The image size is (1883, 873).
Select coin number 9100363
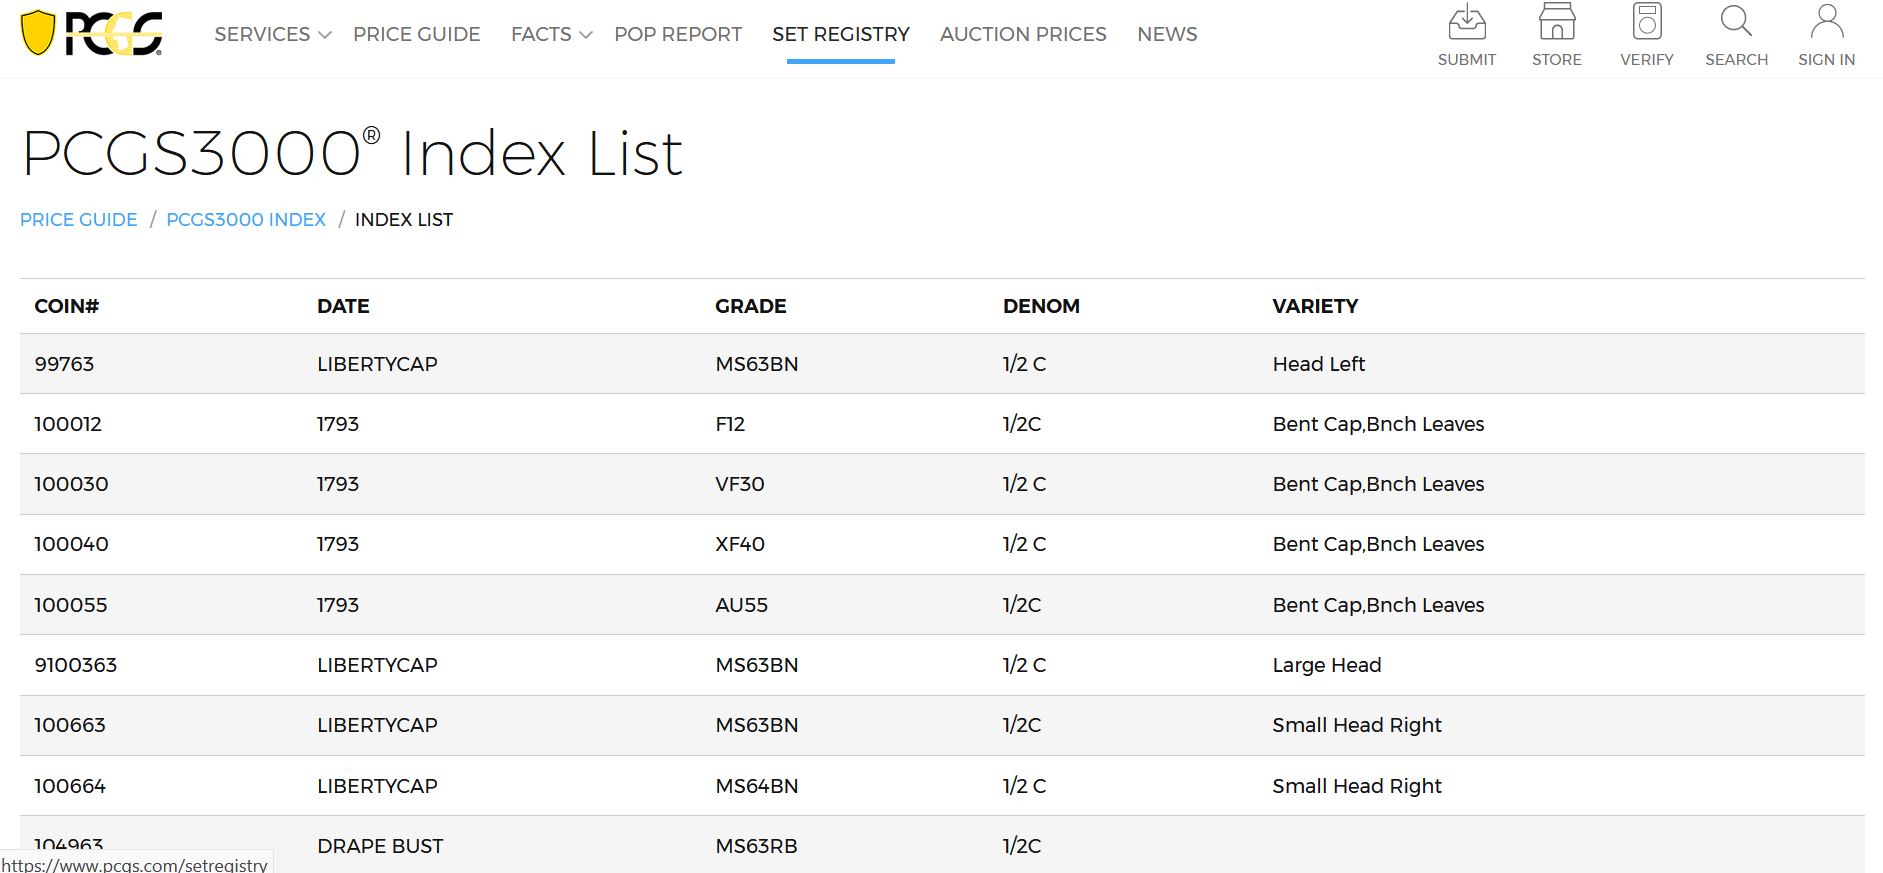click(x=75, y=665)
